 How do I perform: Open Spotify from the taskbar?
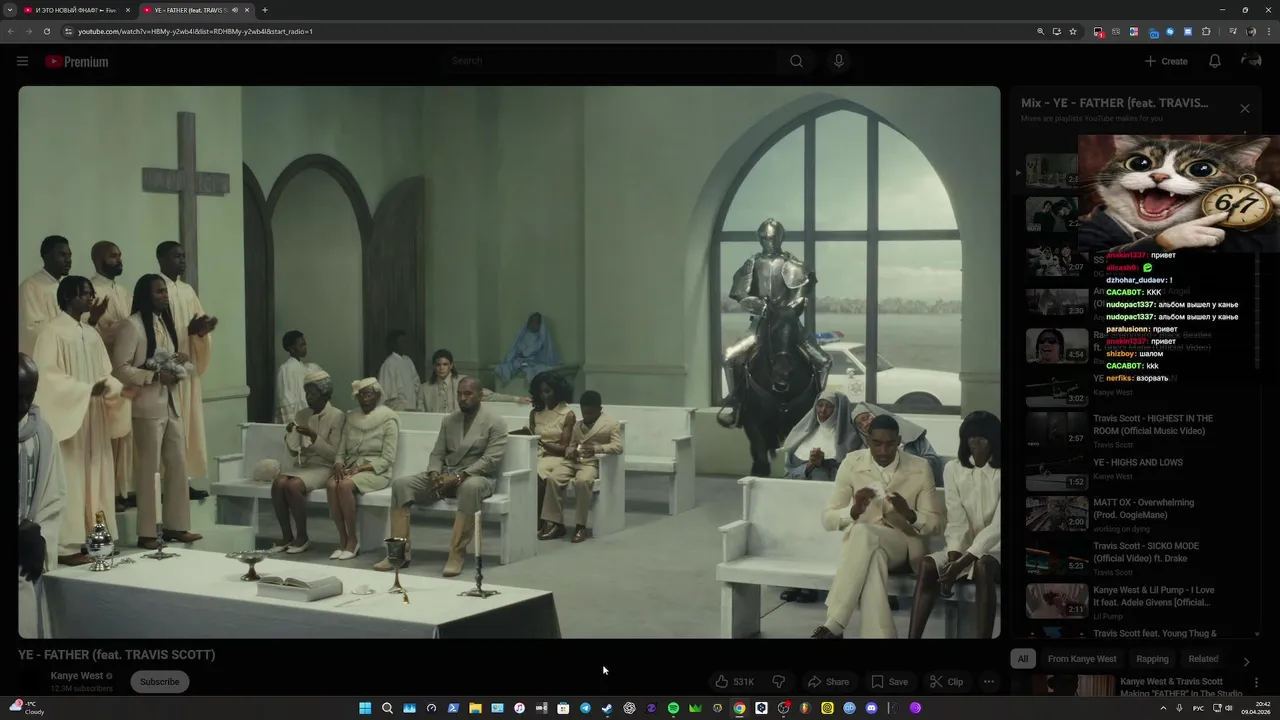[673, 708]
